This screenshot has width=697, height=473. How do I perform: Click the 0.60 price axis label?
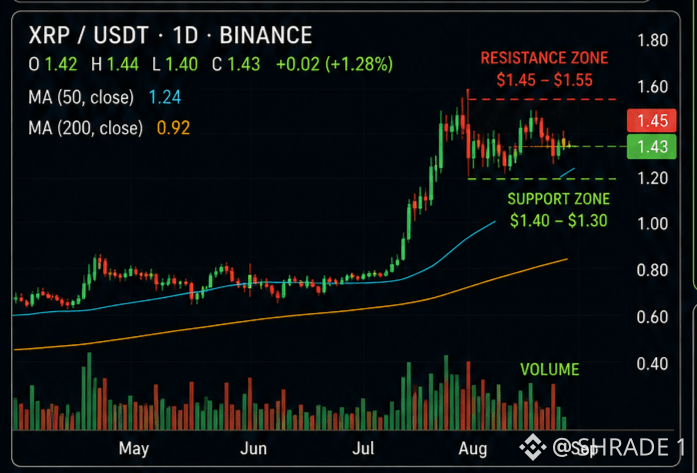point(653,317)
